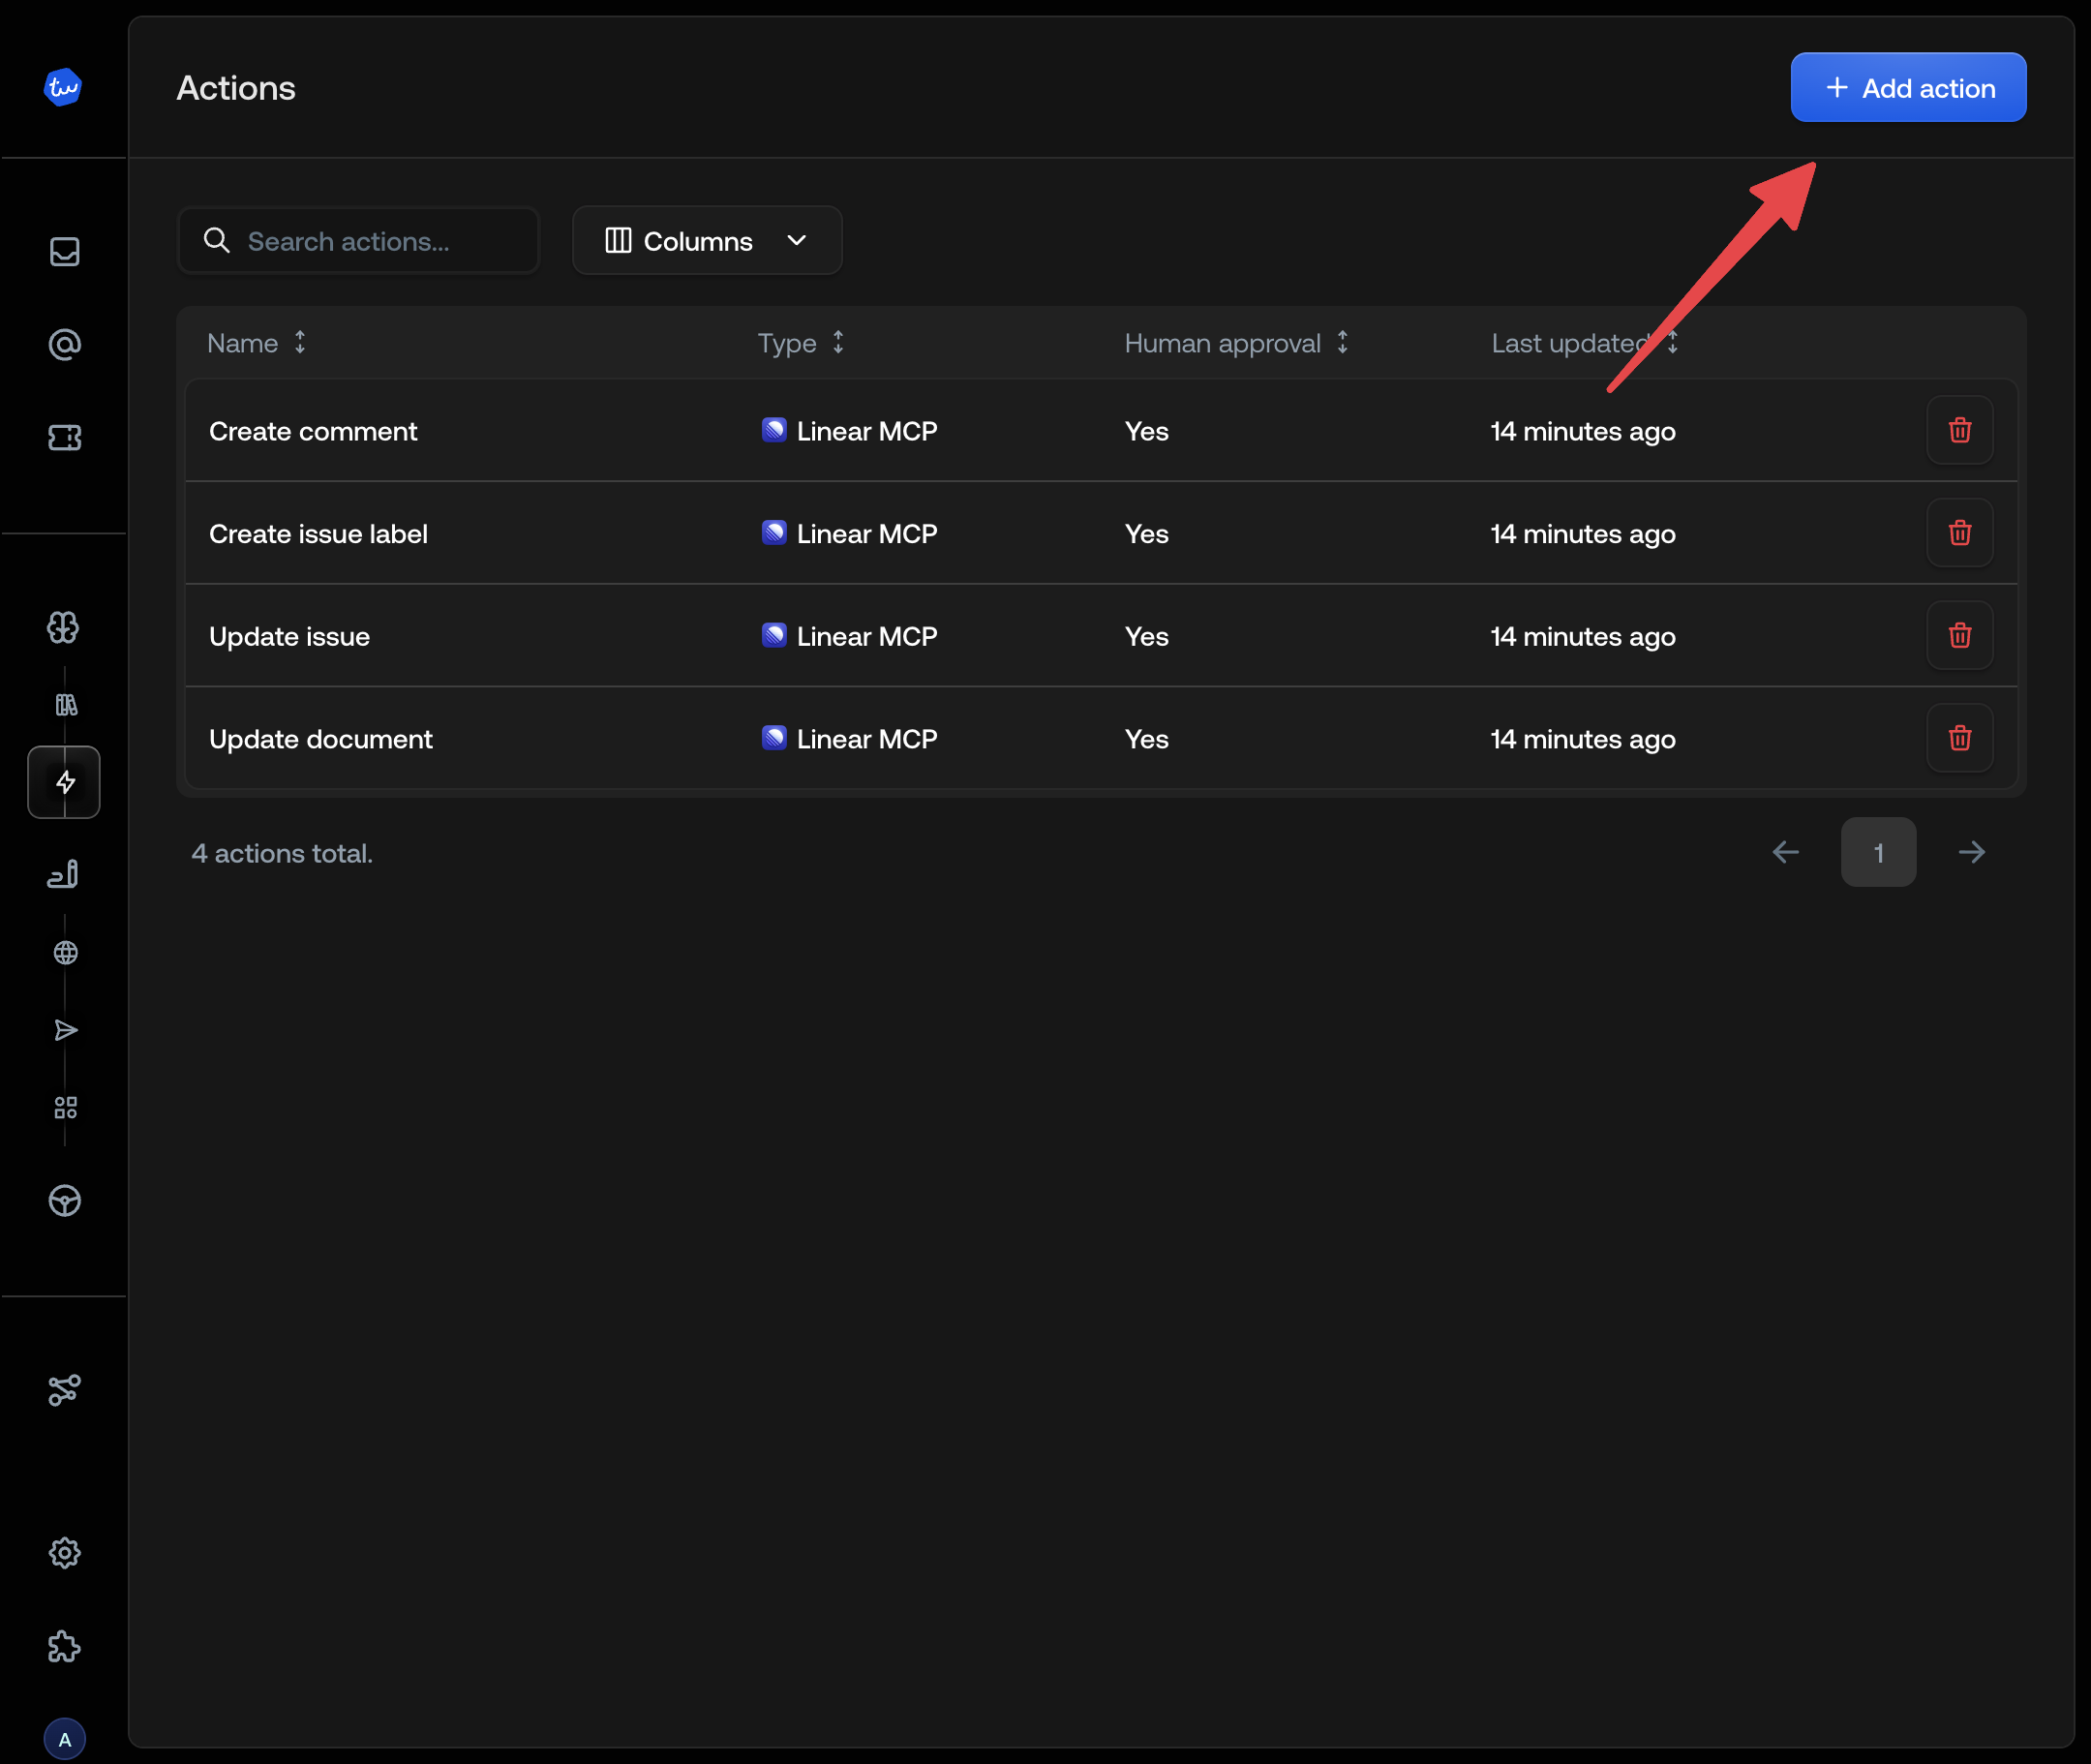Viewport: 2091px width, 1764px height.
Task: Click the search actions field
Action: click(358, 240)
